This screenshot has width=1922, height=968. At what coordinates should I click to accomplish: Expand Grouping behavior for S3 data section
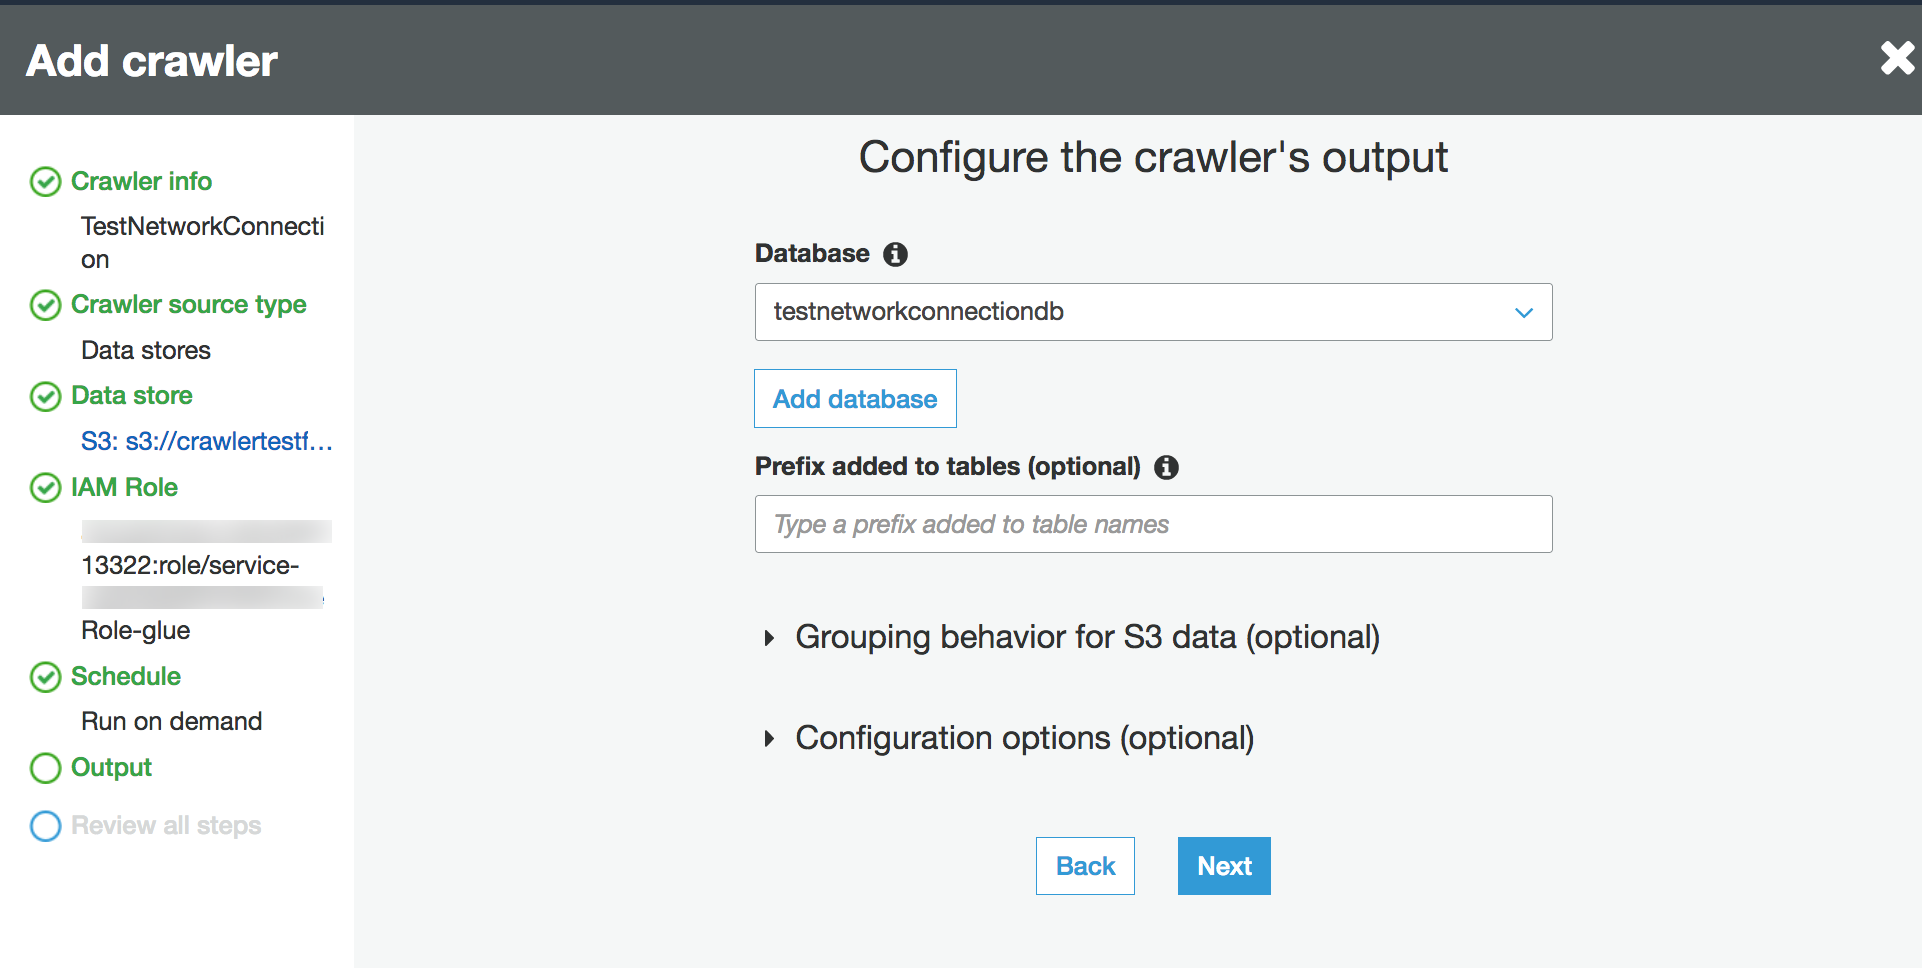[x=1086, y=637]
